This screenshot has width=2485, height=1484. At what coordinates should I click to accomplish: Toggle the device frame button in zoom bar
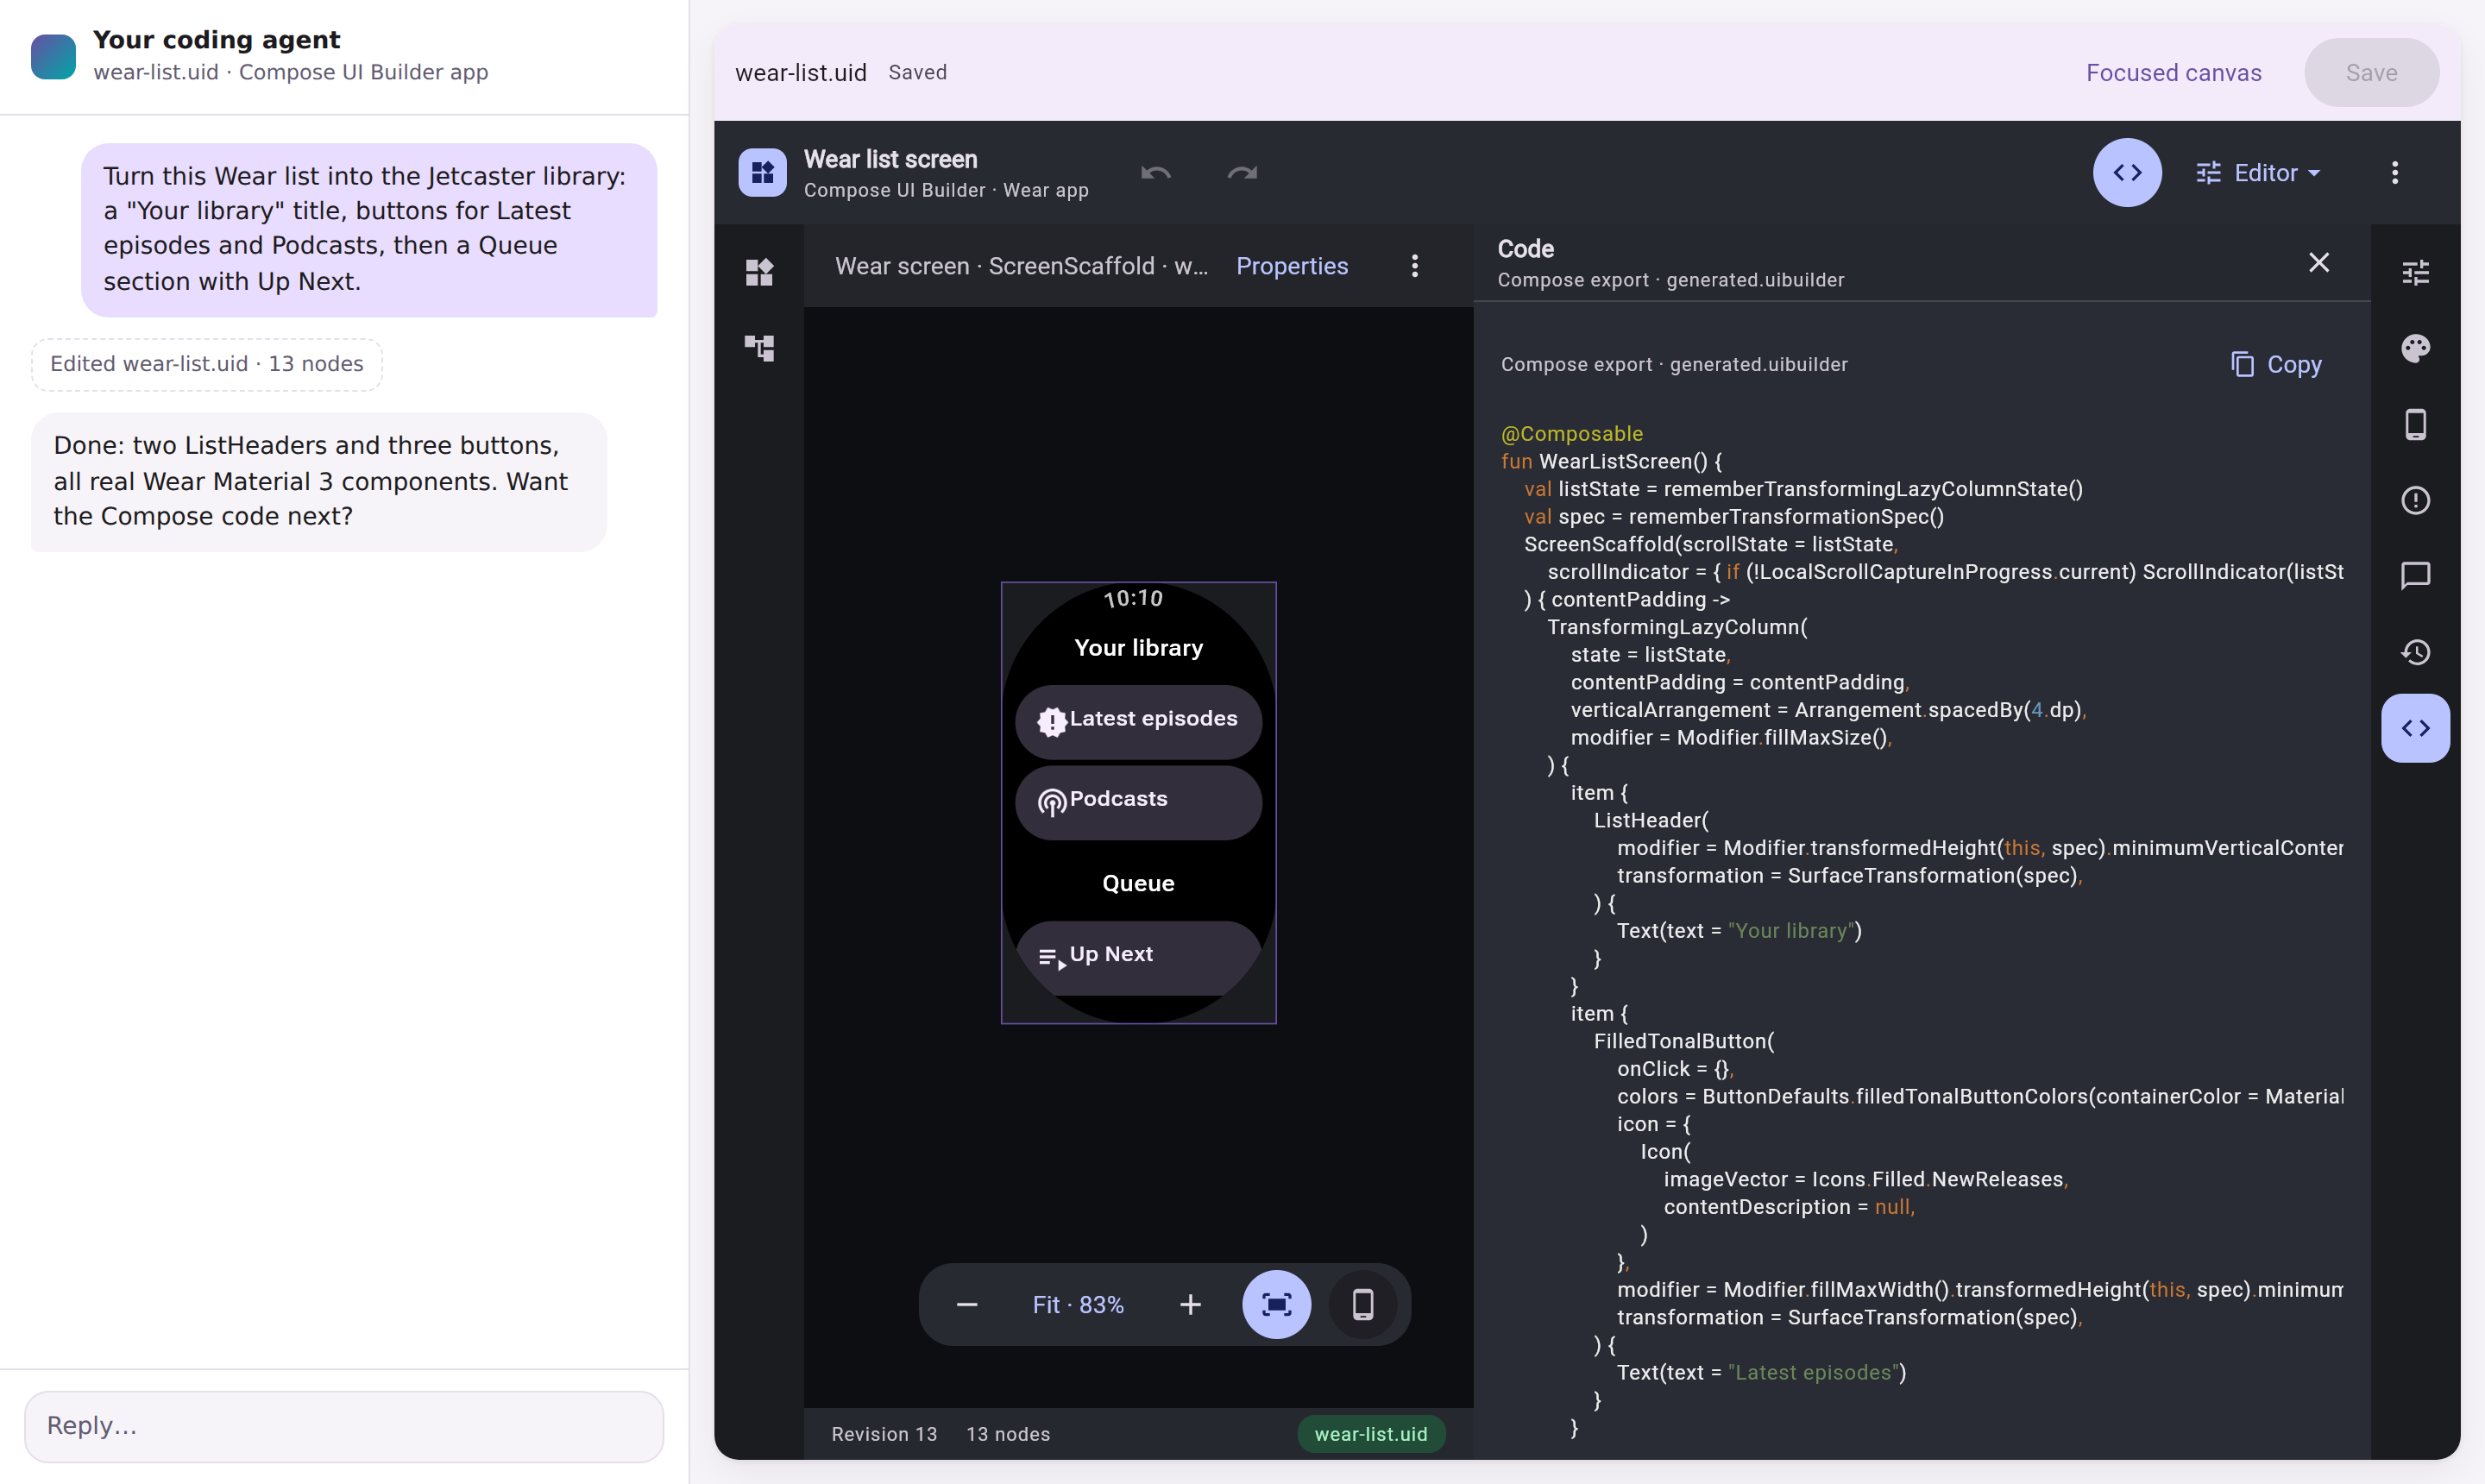[x=1362, y=1304]
